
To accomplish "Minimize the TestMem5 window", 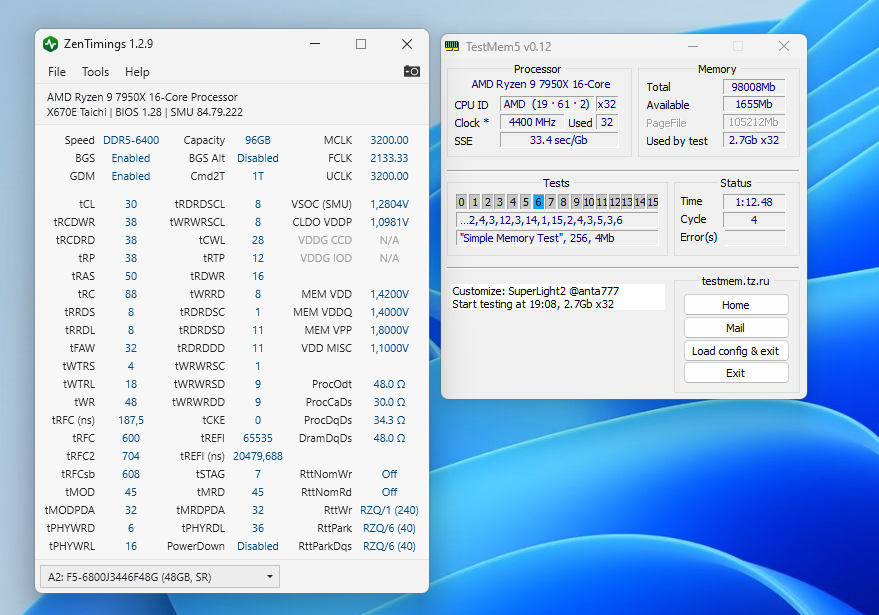I will click(x=692, y=46).
